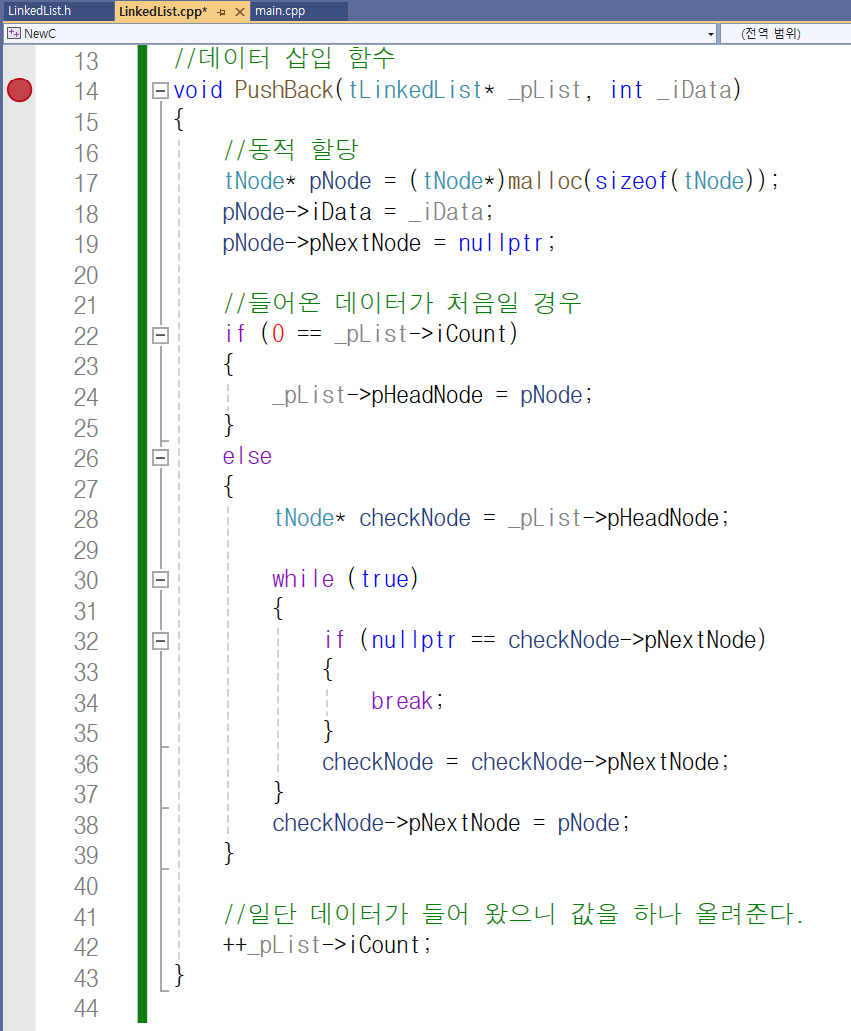Collapse the else block at line 26

pos(160,458)
